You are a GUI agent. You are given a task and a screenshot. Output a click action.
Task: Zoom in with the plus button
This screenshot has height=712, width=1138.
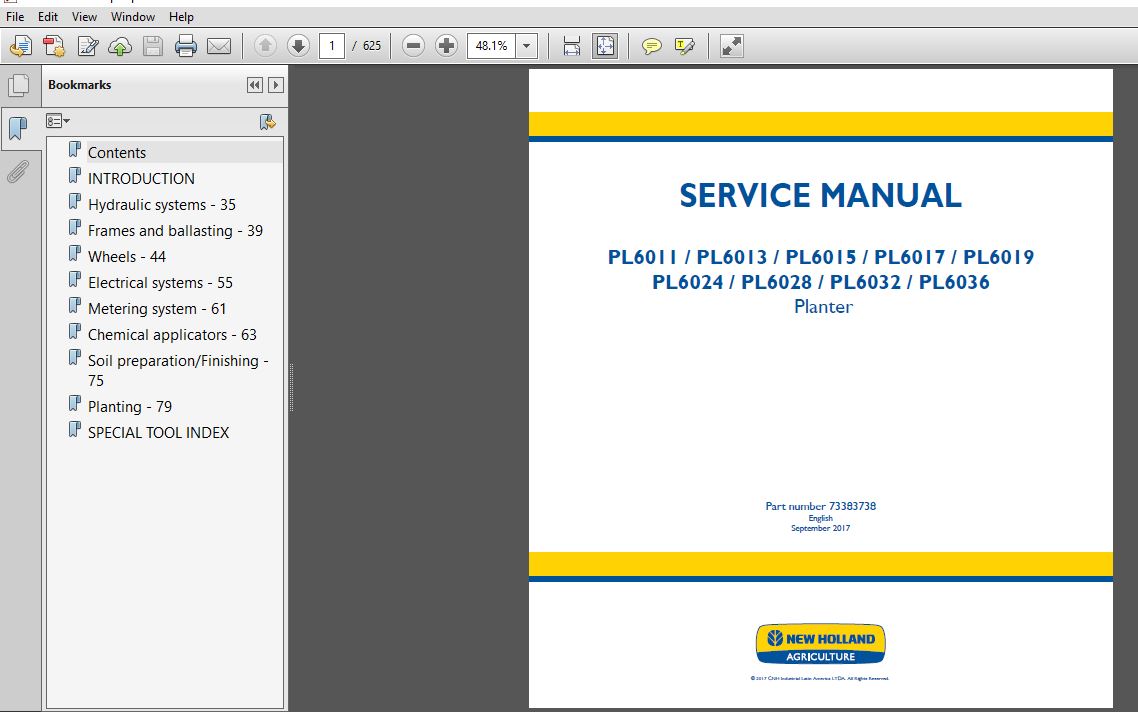(446, 46)
